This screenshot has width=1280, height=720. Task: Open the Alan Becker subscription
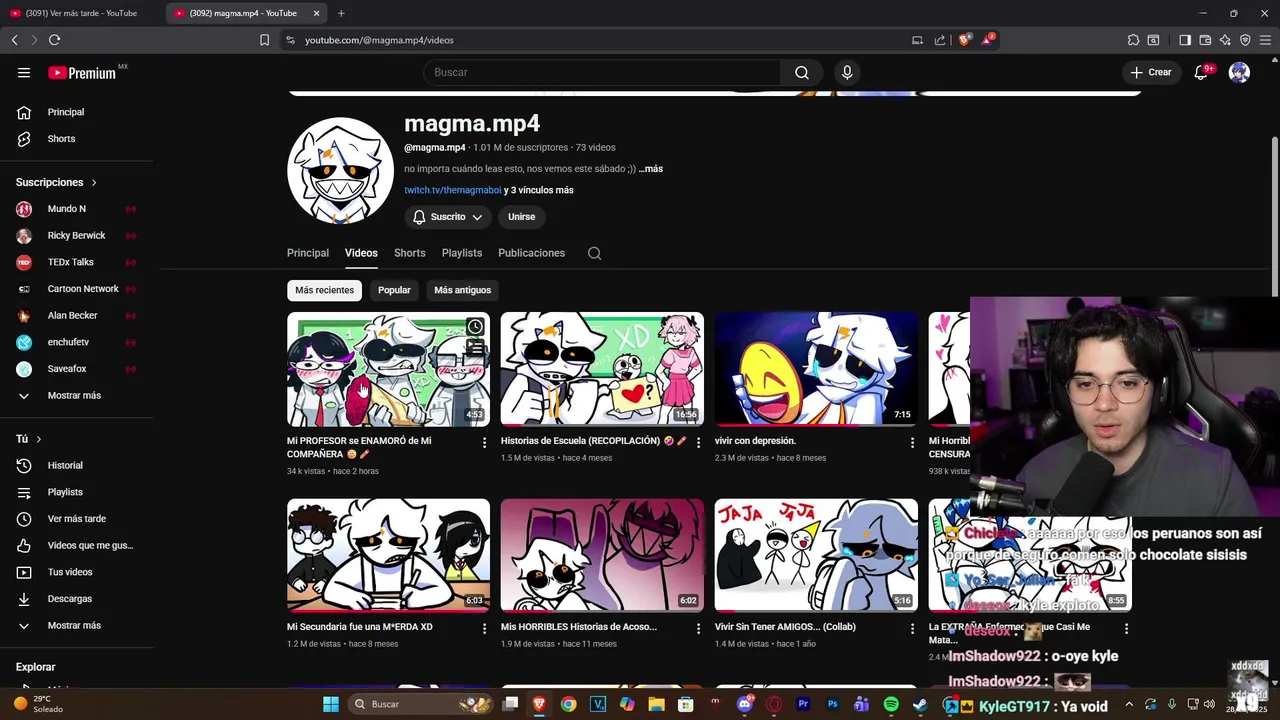coord(75,315)
